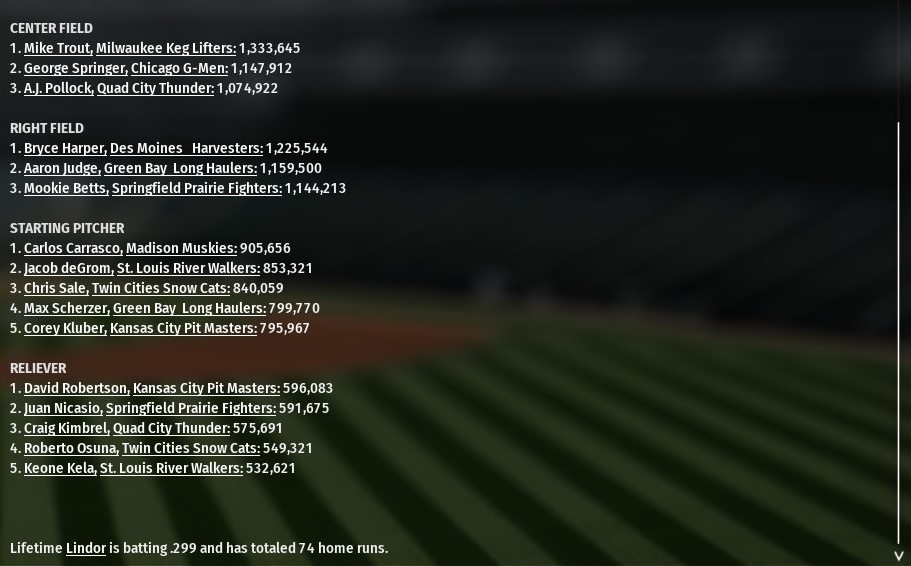The image size is (911, 566).
Task: Open the Corey Kluber player link
Action: [64, 328]
